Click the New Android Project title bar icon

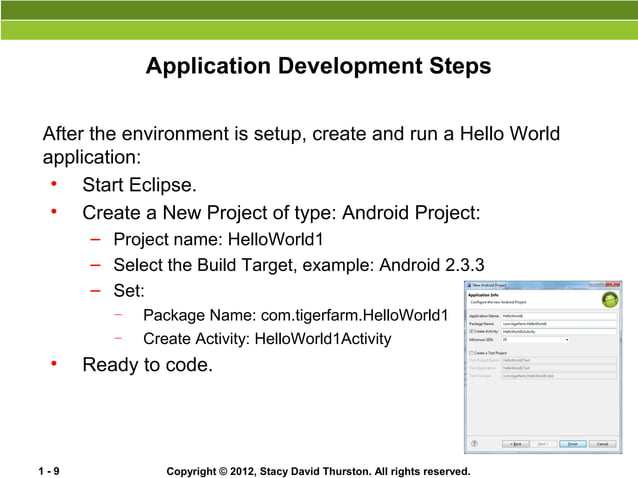click(470, 285)
